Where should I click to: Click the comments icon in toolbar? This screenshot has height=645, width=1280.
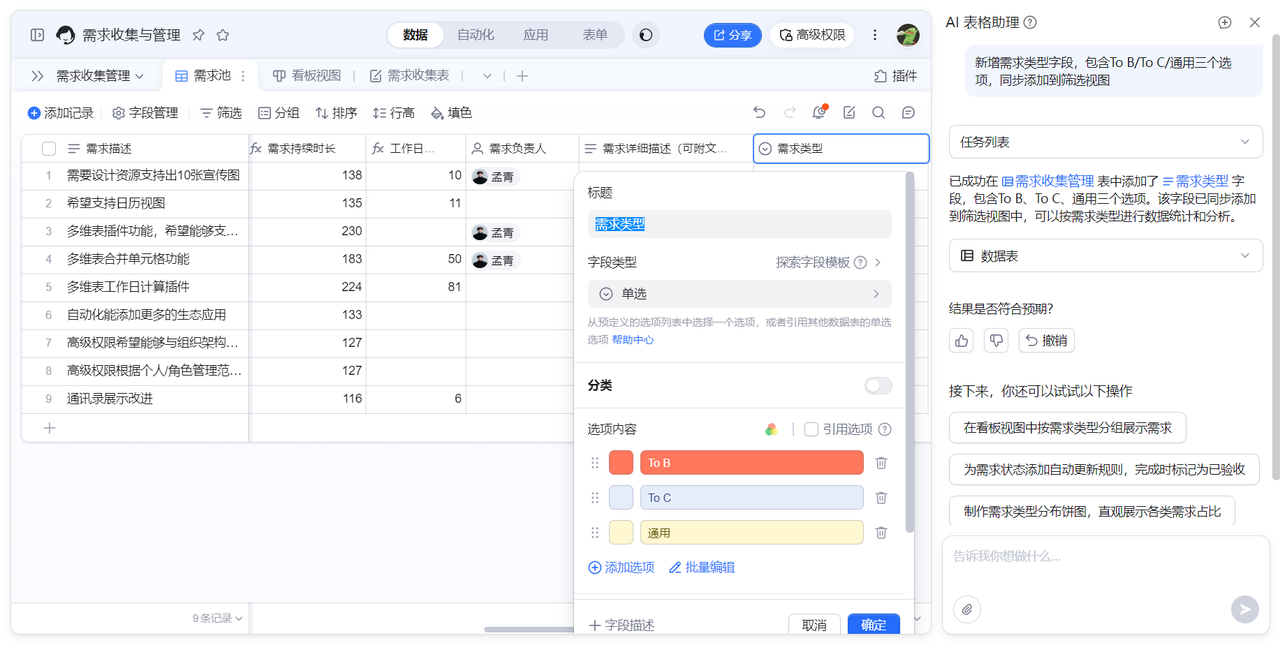908,113
